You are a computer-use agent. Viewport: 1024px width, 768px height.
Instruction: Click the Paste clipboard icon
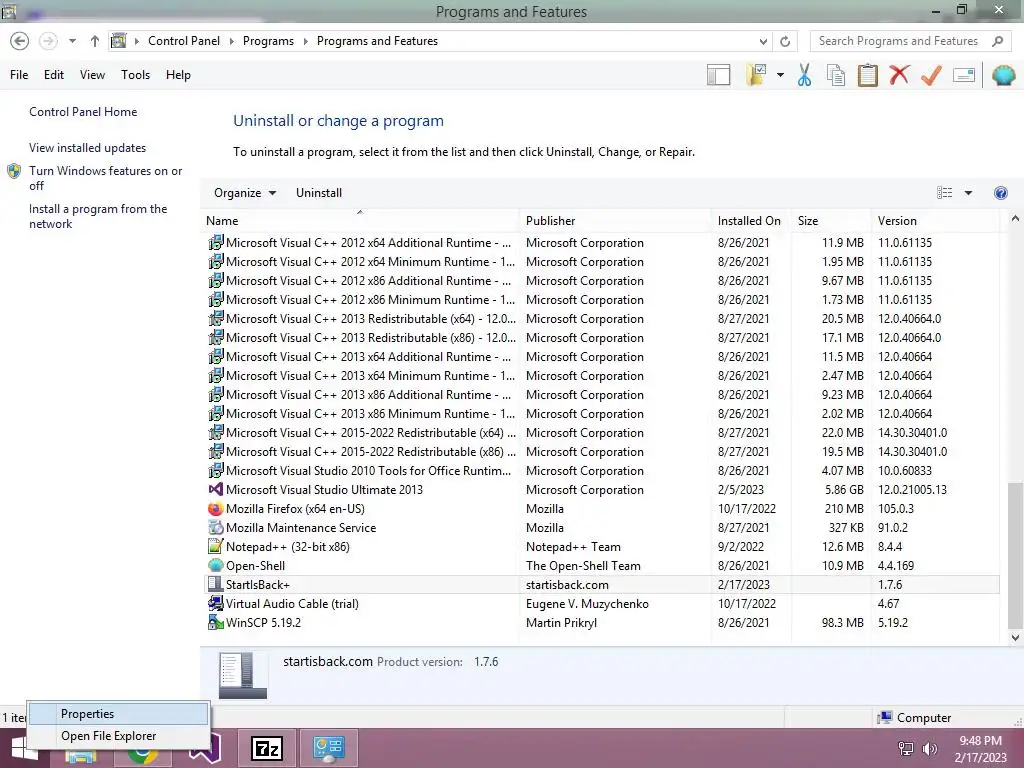867,75
